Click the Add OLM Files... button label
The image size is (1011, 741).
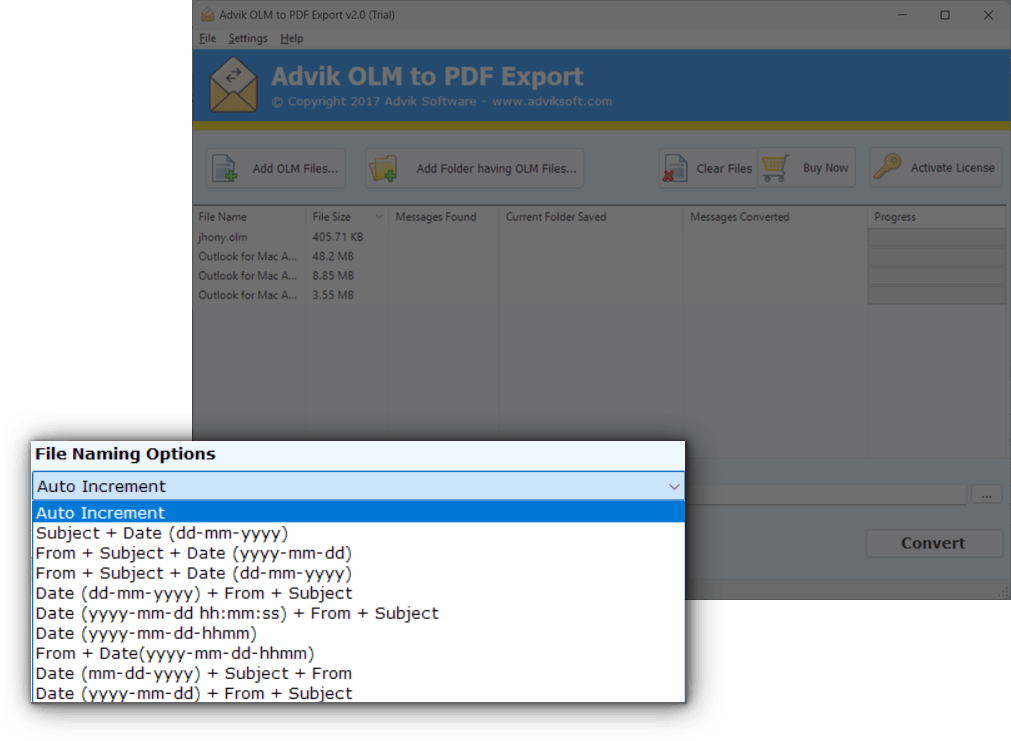[295, 168]
